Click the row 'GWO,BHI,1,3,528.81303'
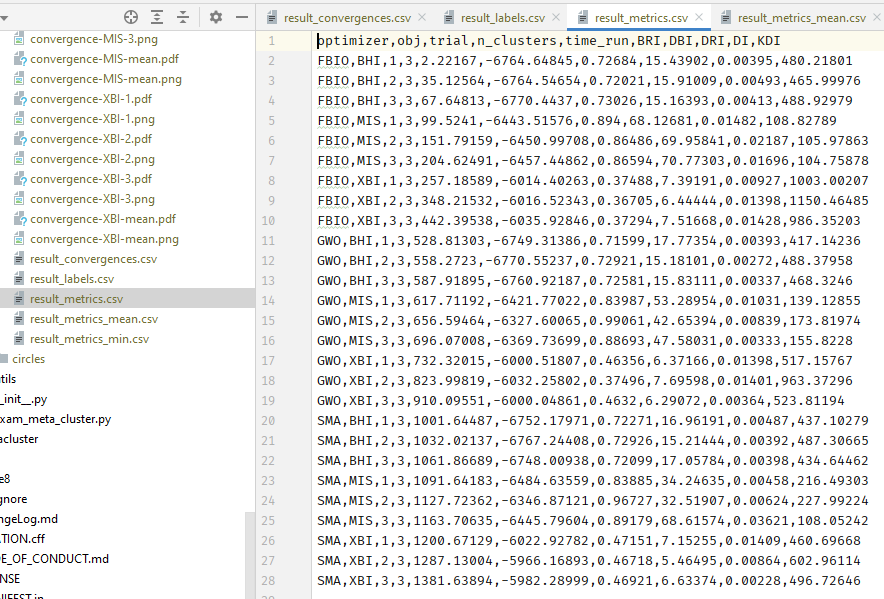The width and height of the screenshot is (884, 599). click(589, 241)
